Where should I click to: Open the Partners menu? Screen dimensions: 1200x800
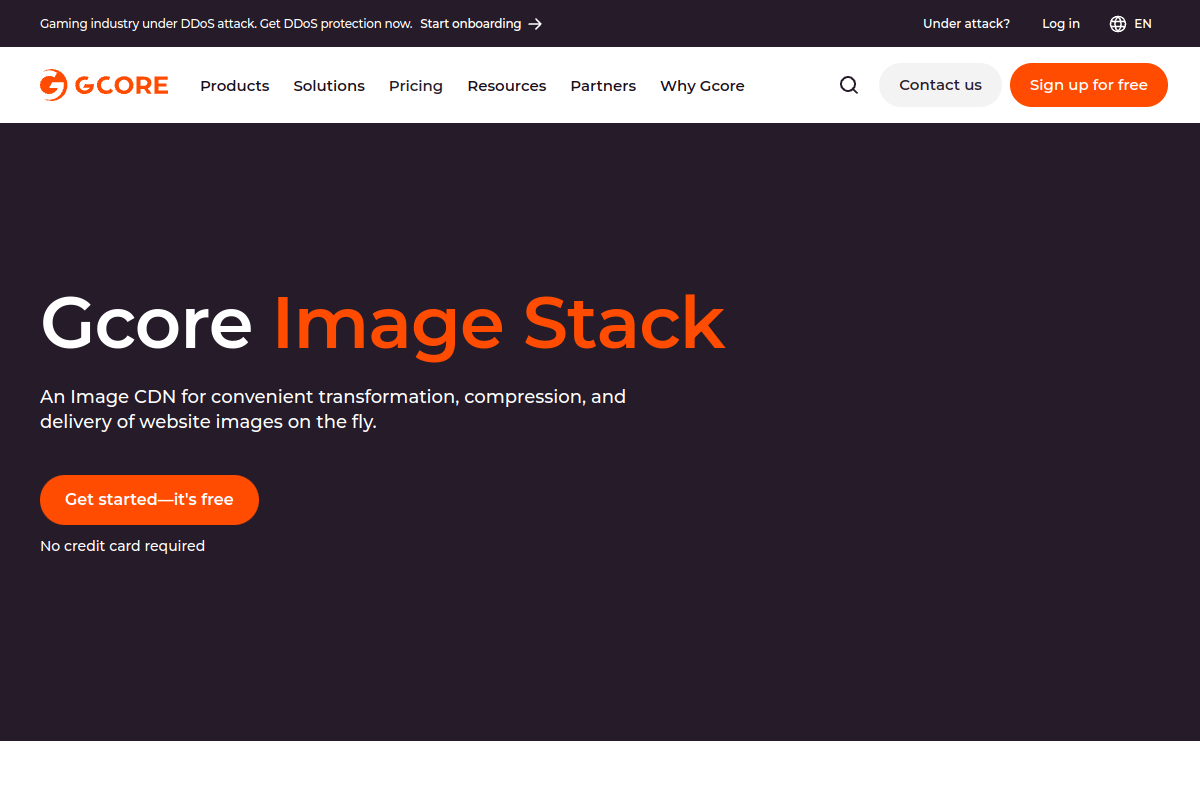(603, 86)
